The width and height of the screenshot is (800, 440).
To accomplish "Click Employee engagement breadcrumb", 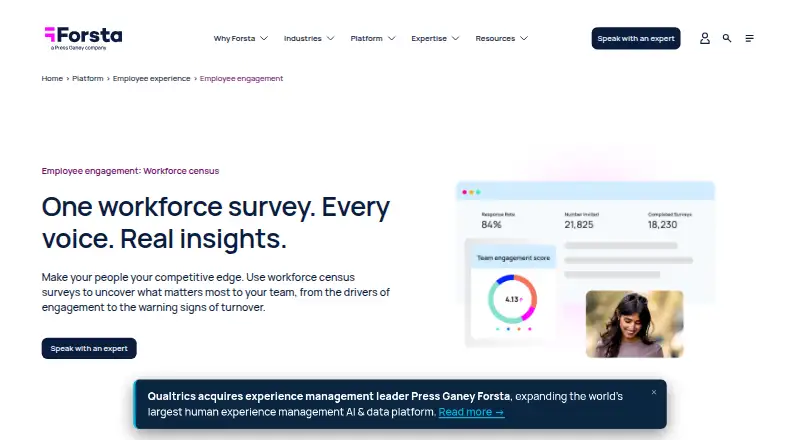I will pyautogui.click(x=241, y=78).
